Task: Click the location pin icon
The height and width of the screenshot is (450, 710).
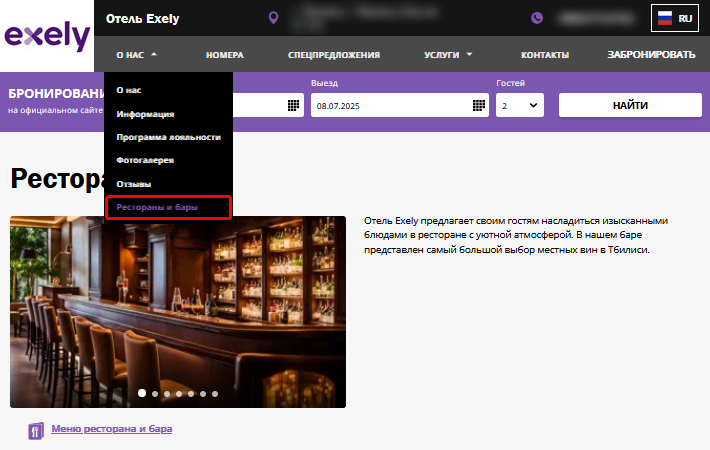Action: click(x=273, y=18)
